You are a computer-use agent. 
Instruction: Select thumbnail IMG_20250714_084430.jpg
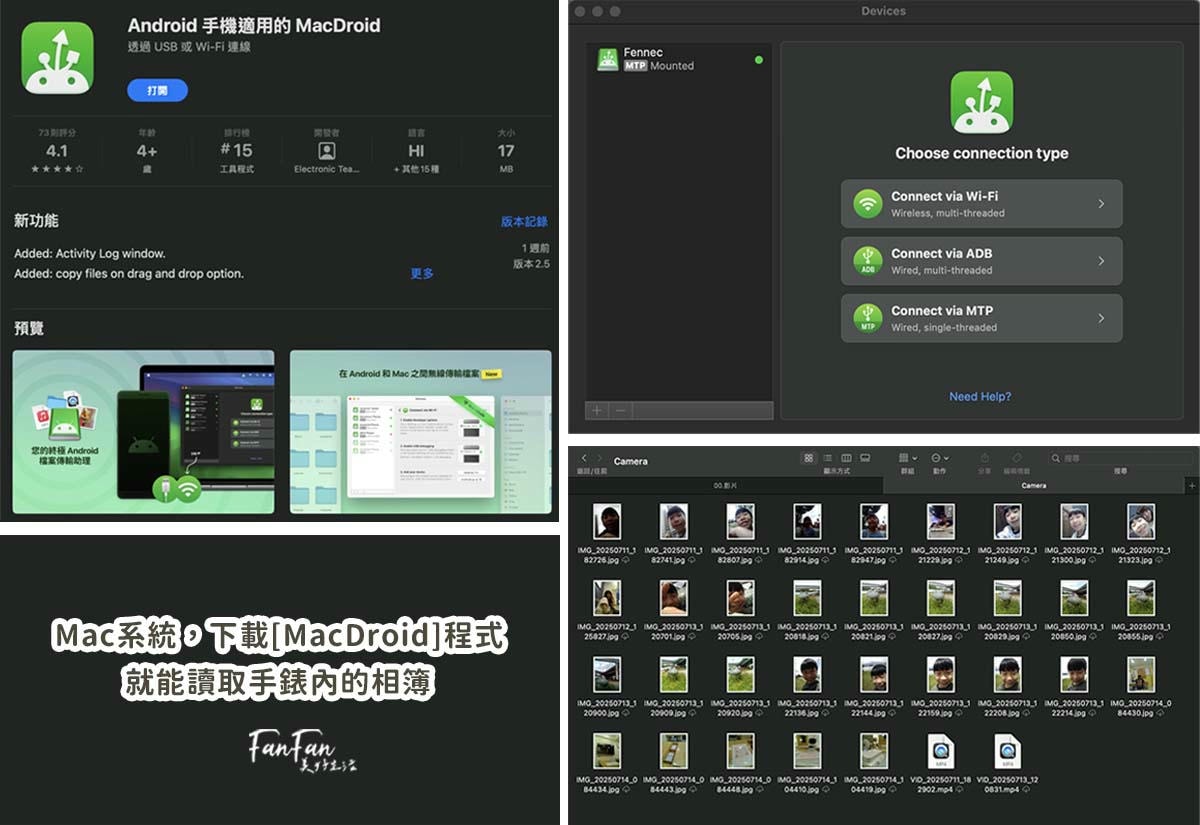tap(1141, 674)
